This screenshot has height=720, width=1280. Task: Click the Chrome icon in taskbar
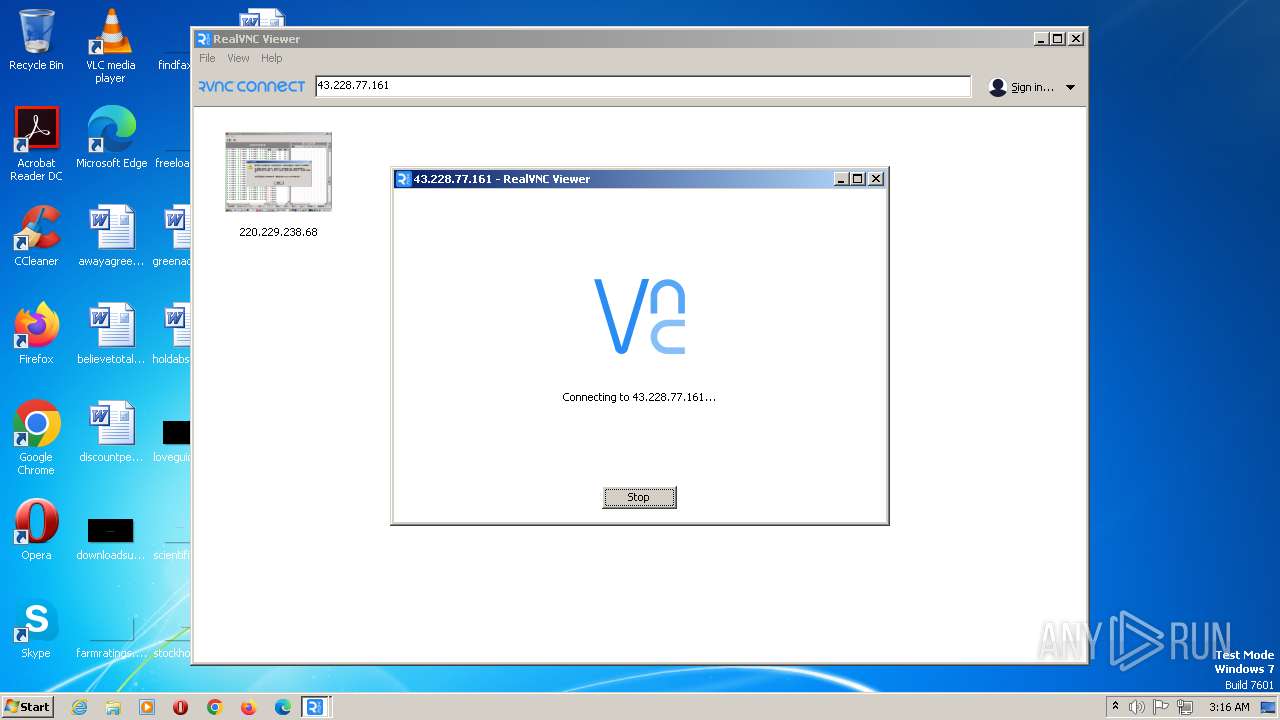click(215, 707)
